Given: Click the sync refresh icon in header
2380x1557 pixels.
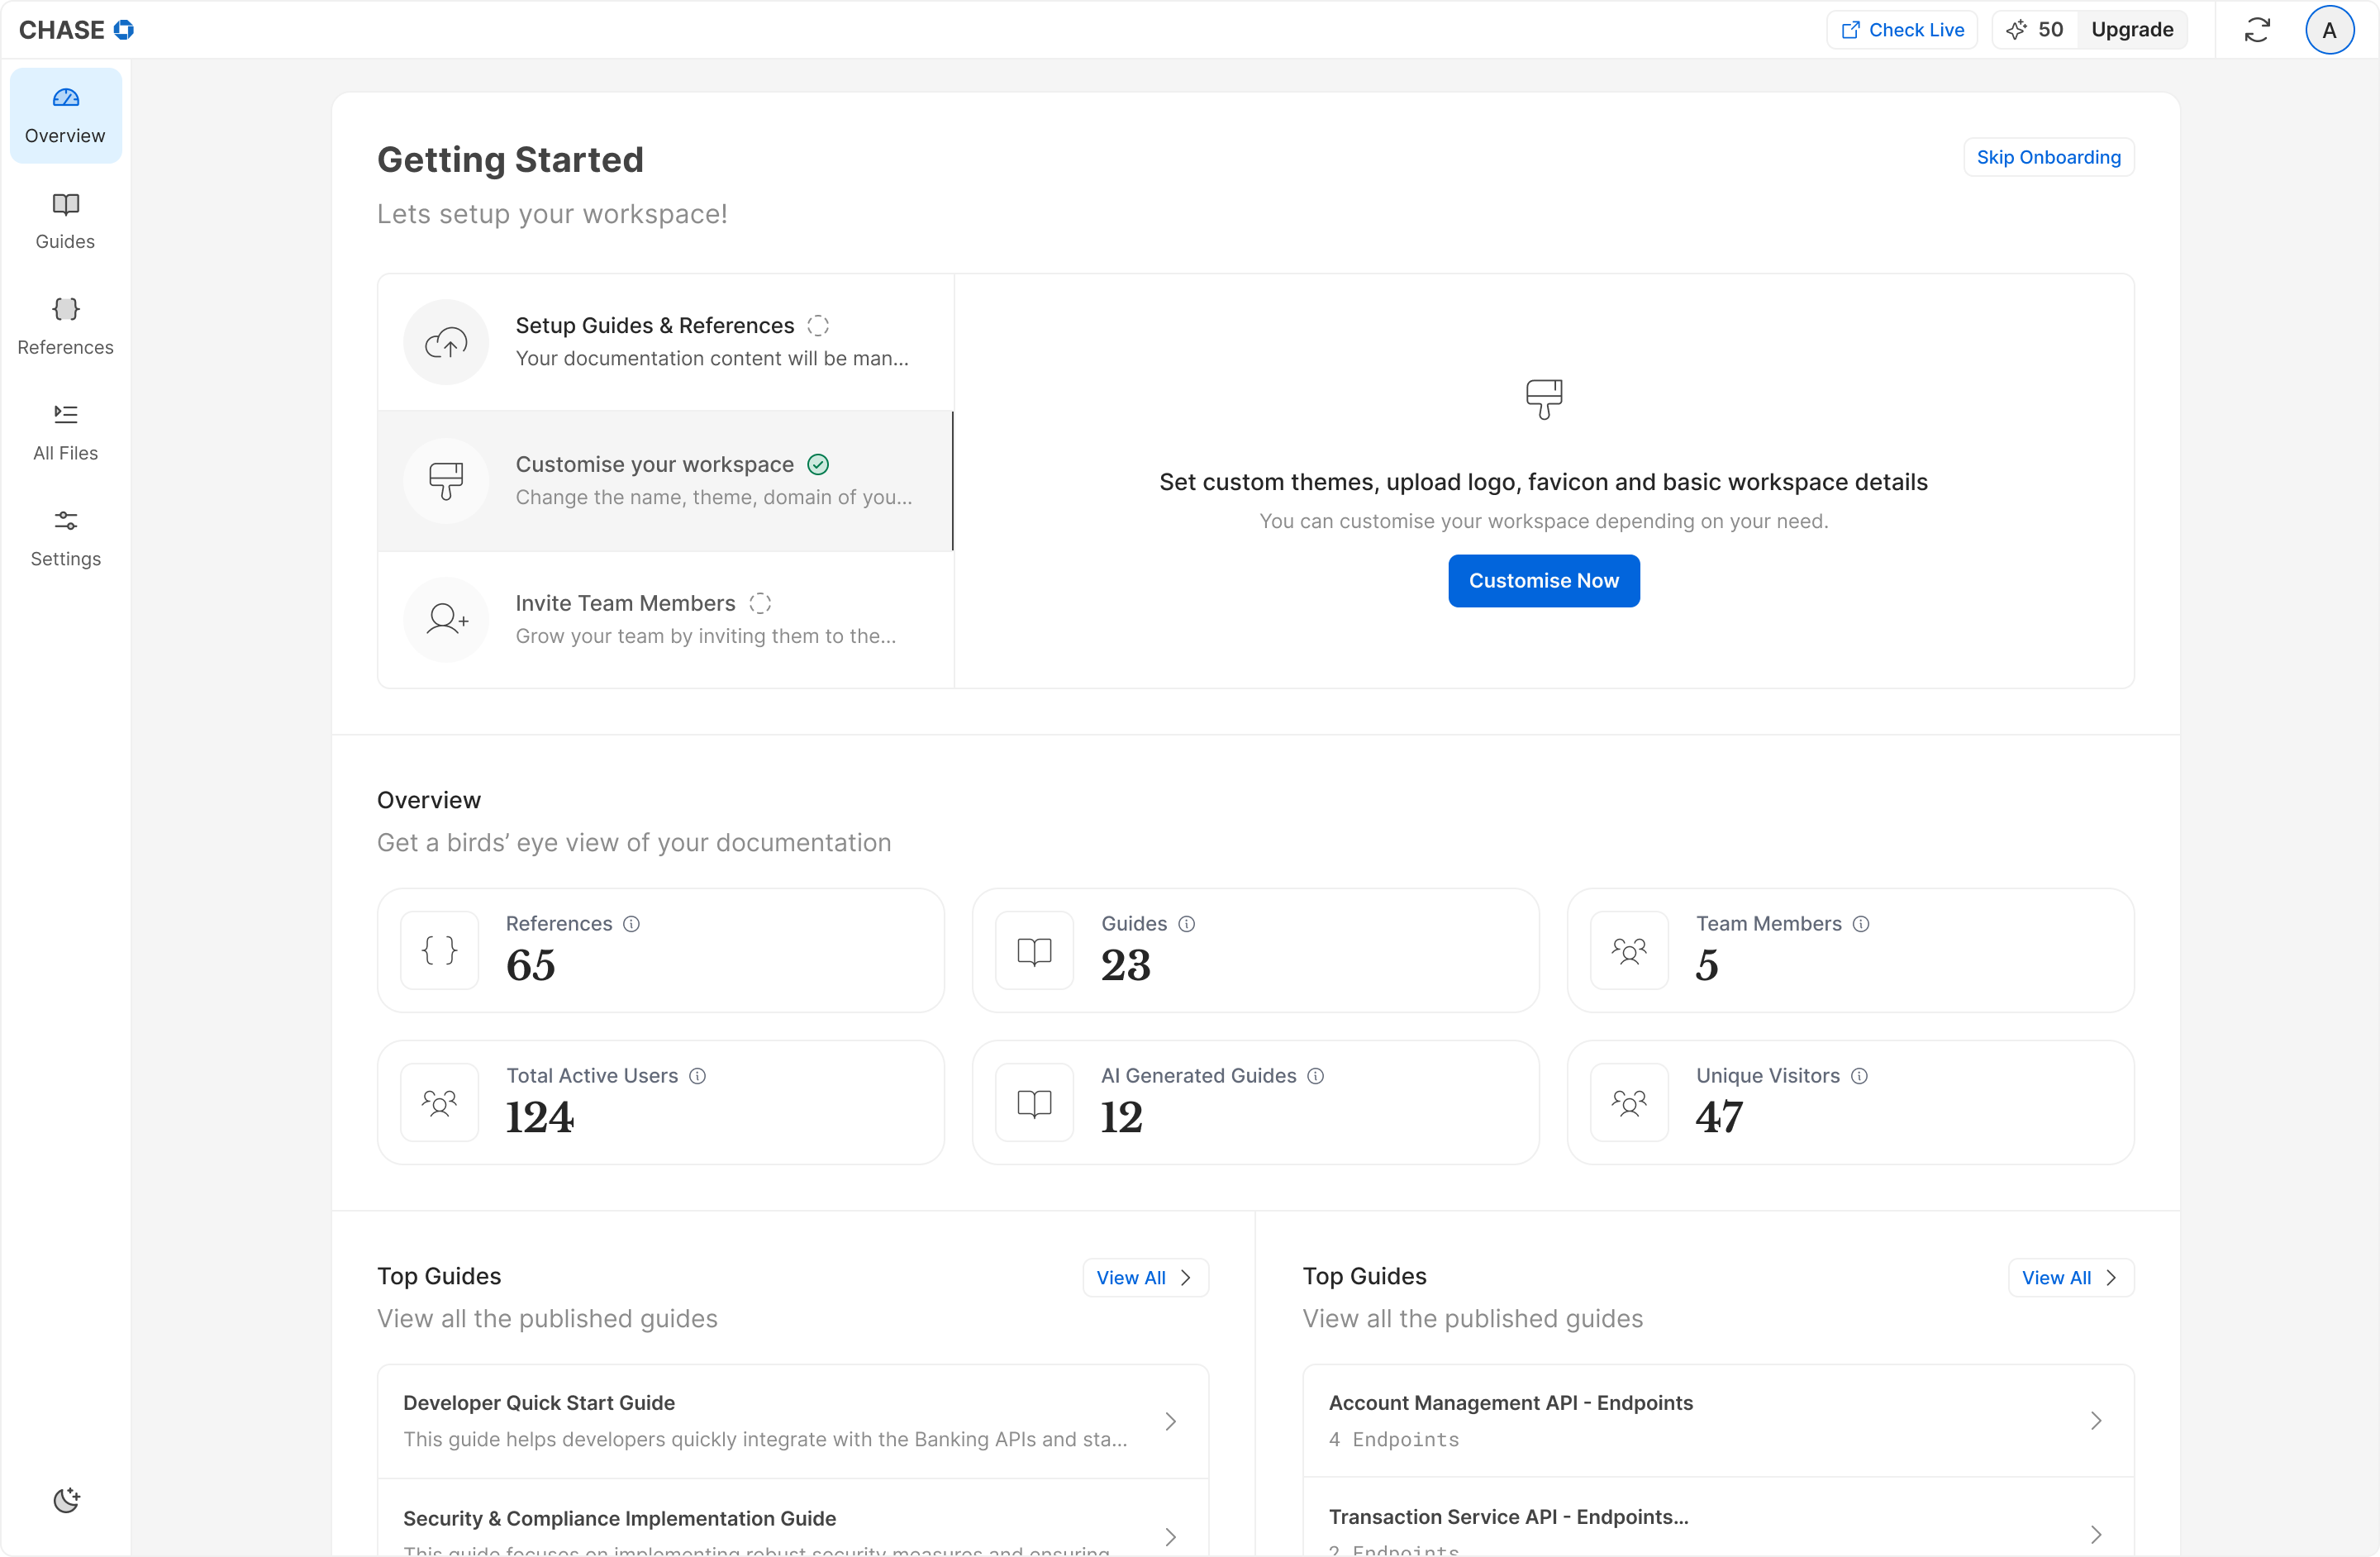Looking at the screenshot, I should (2256, 30).
